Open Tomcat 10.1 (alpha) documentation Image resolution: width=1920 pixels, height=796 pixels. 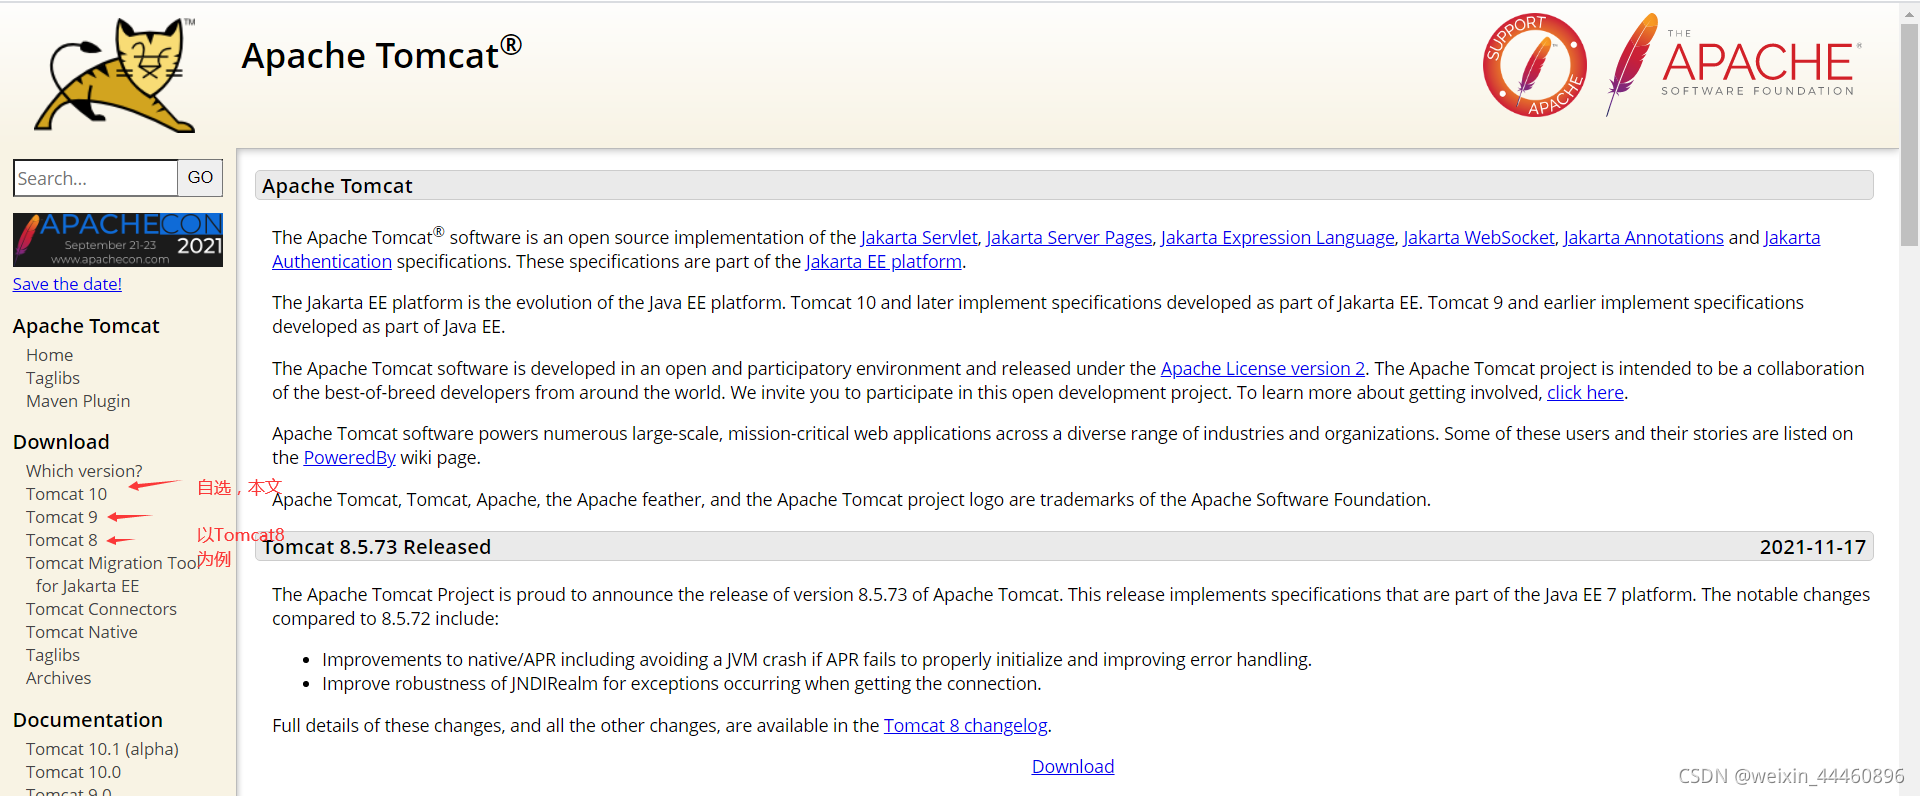(x=102, y=749)
